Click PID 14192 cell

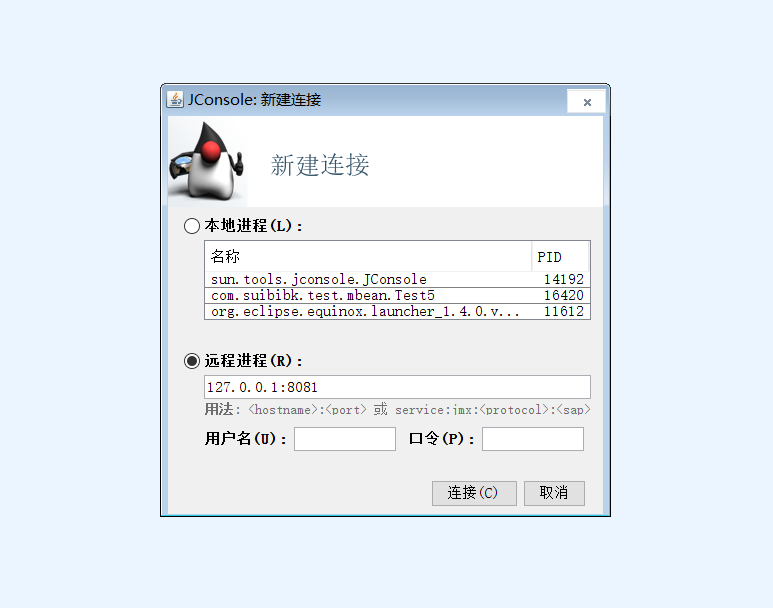tap(563, 279)
